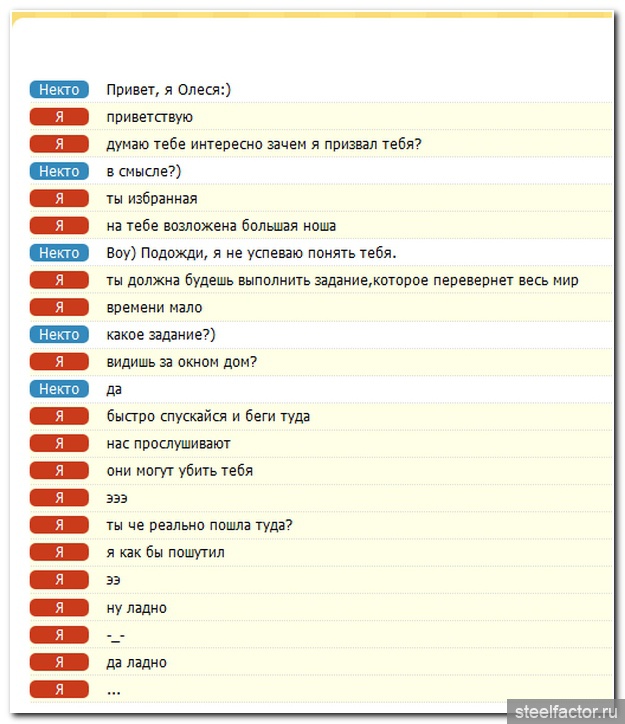625x724 pixels.
Task: Click the Некто badge beside "Воу) Подожди"
Action: 59,253
